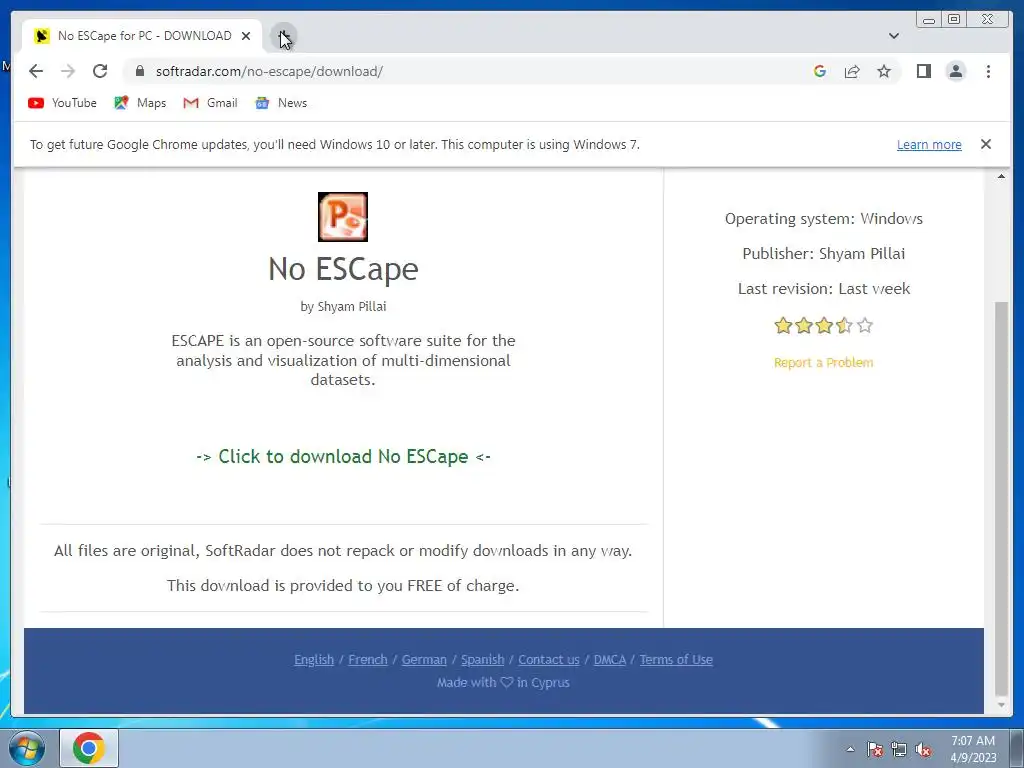Screen dimensions: 1024x768
Task: Bookmark this tab with the star icon
Action: 884,71
